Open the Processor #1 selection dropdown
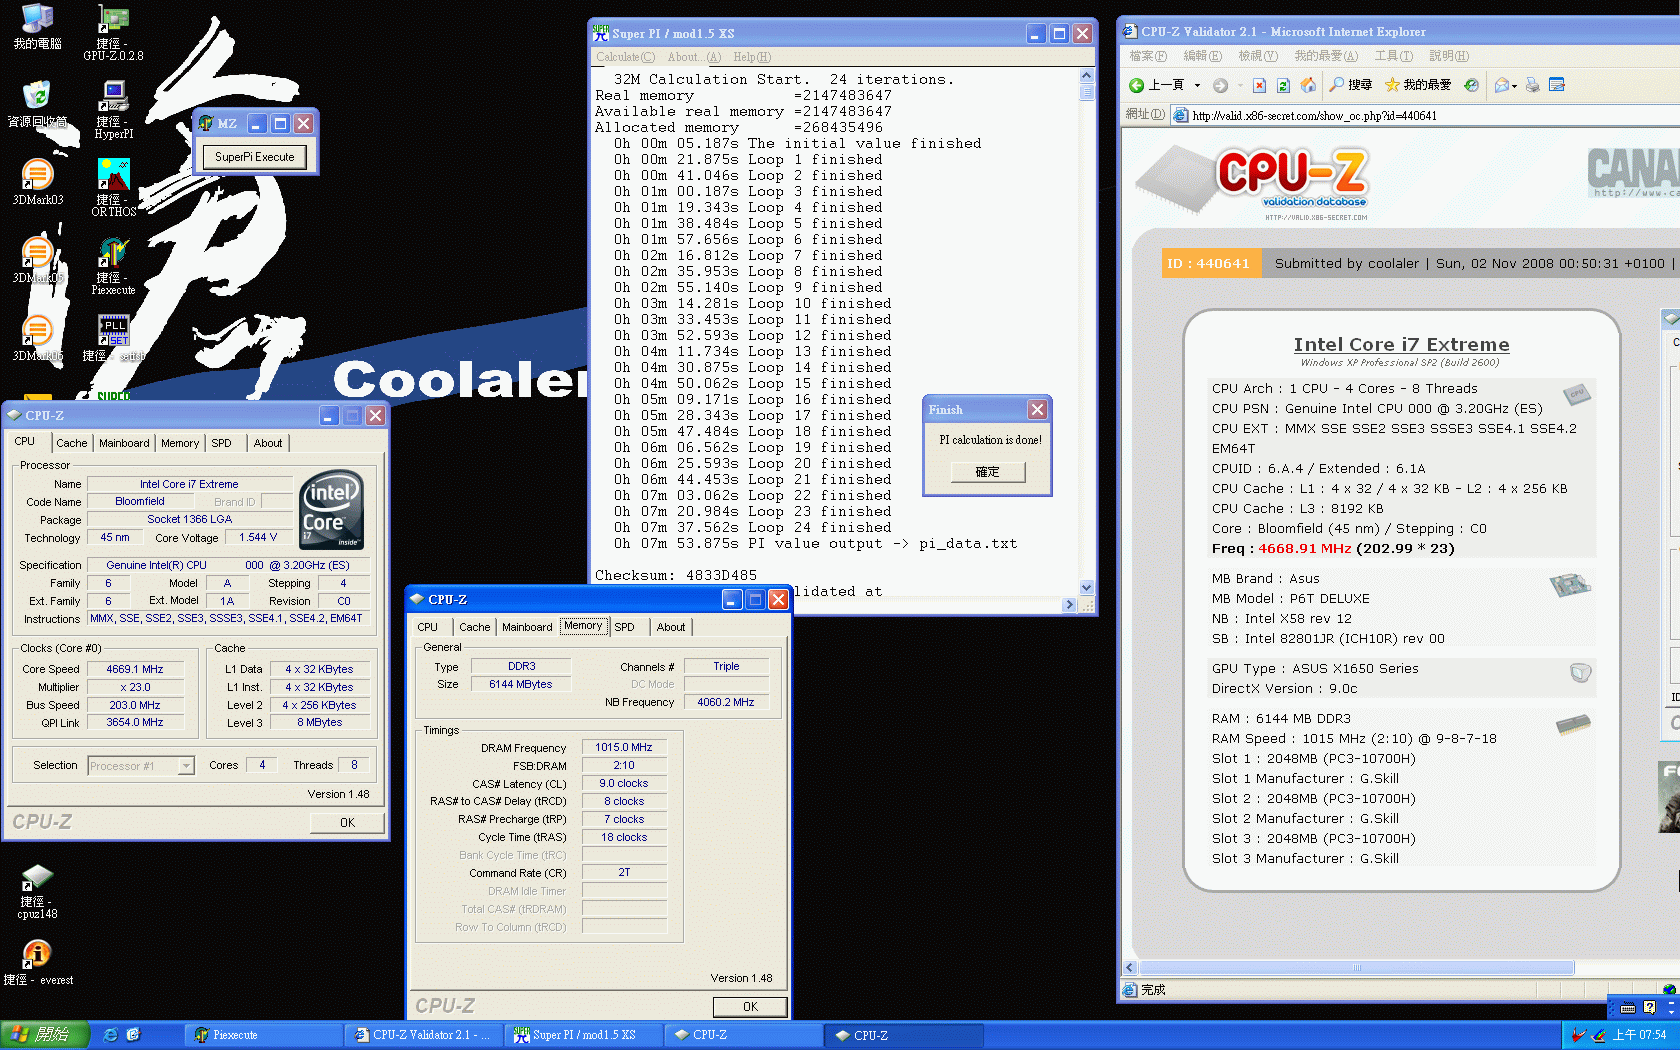The height and width of the screenshot is (1050, 1680). 186,766
